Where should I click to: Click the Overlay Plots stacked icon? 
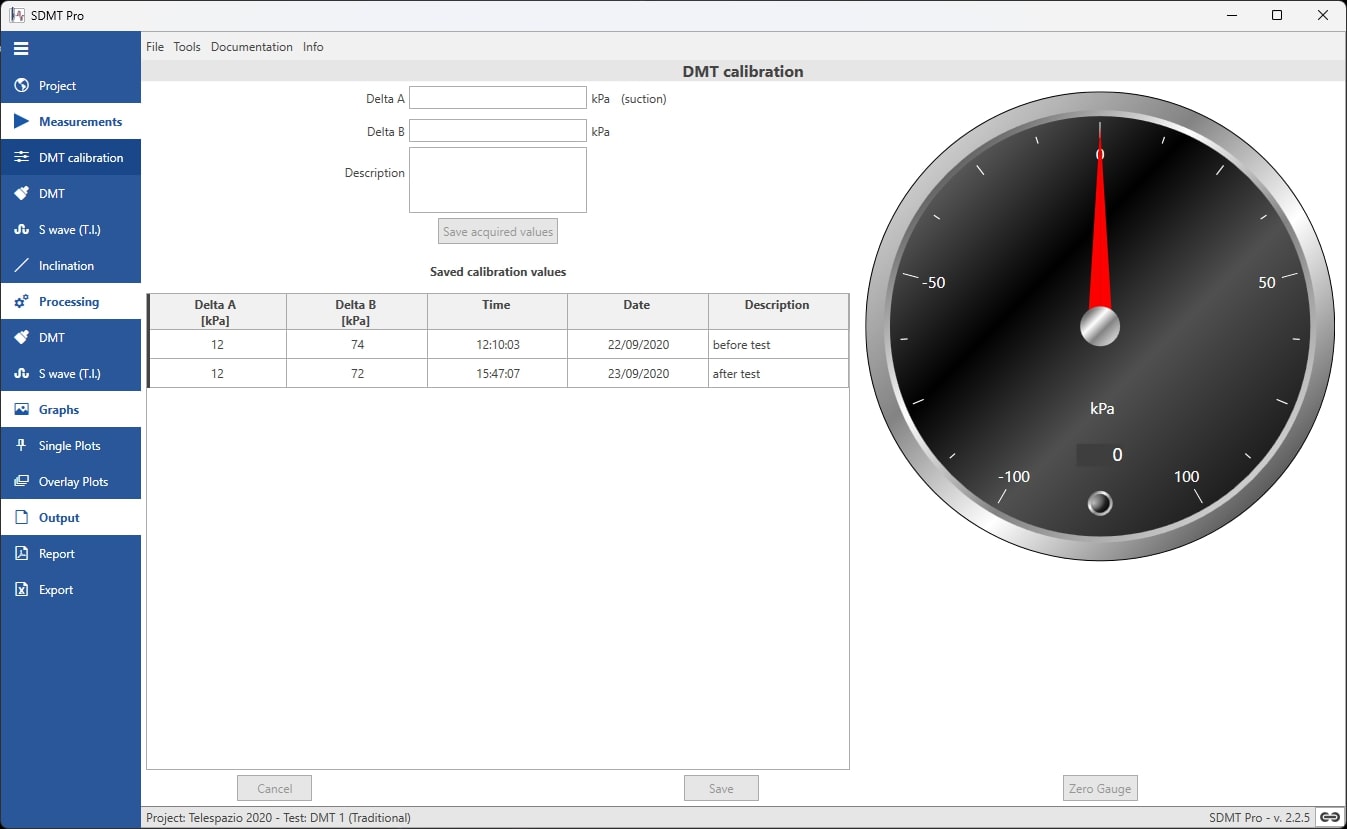(21, 482)
